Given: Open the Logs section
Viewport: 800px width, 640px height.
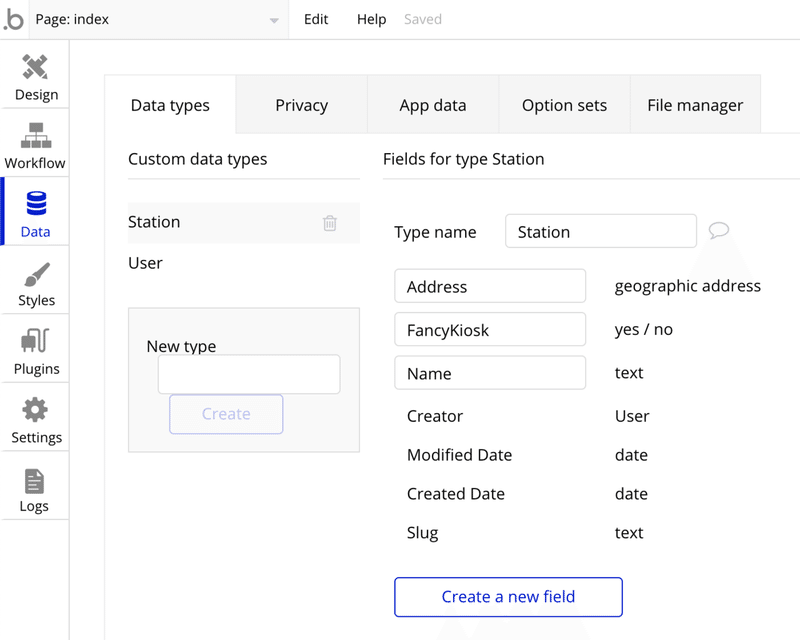Looking at the screenshot, I should (35, 489).
